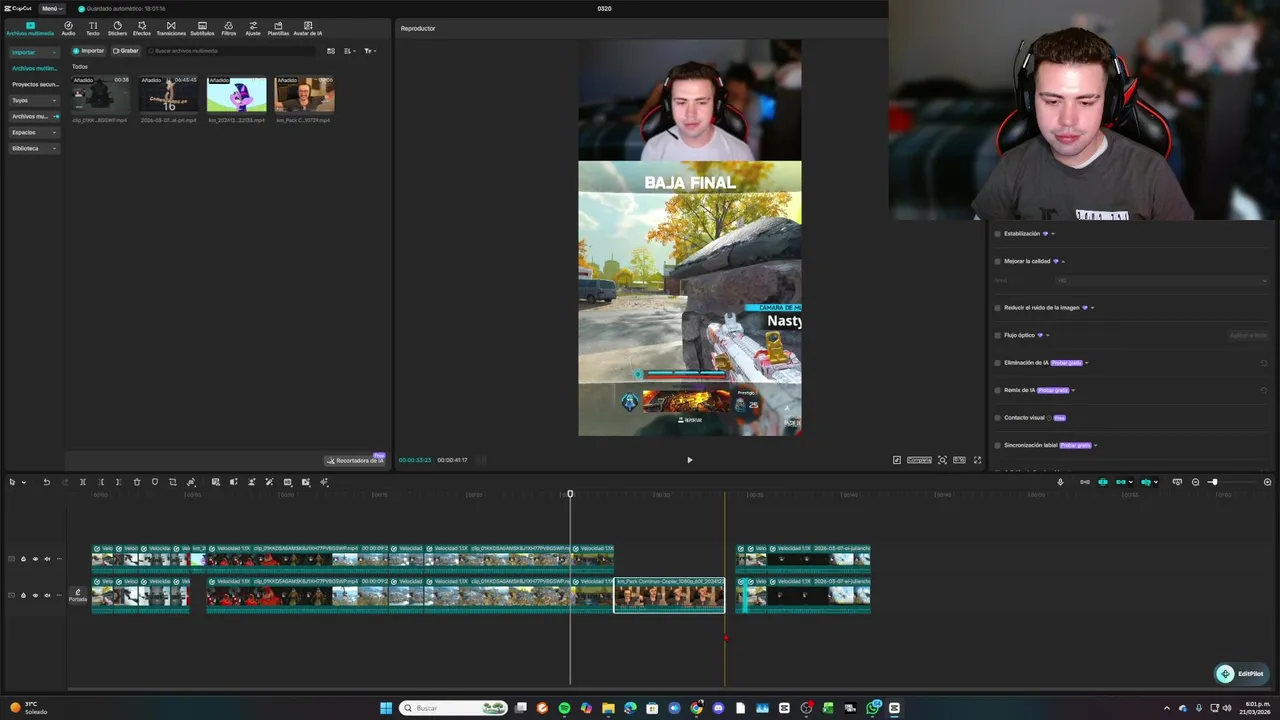This screenshot has width=1280, height=720.
Task: Toggle the Mejorar la calidad checkbox
Action: 997,261
